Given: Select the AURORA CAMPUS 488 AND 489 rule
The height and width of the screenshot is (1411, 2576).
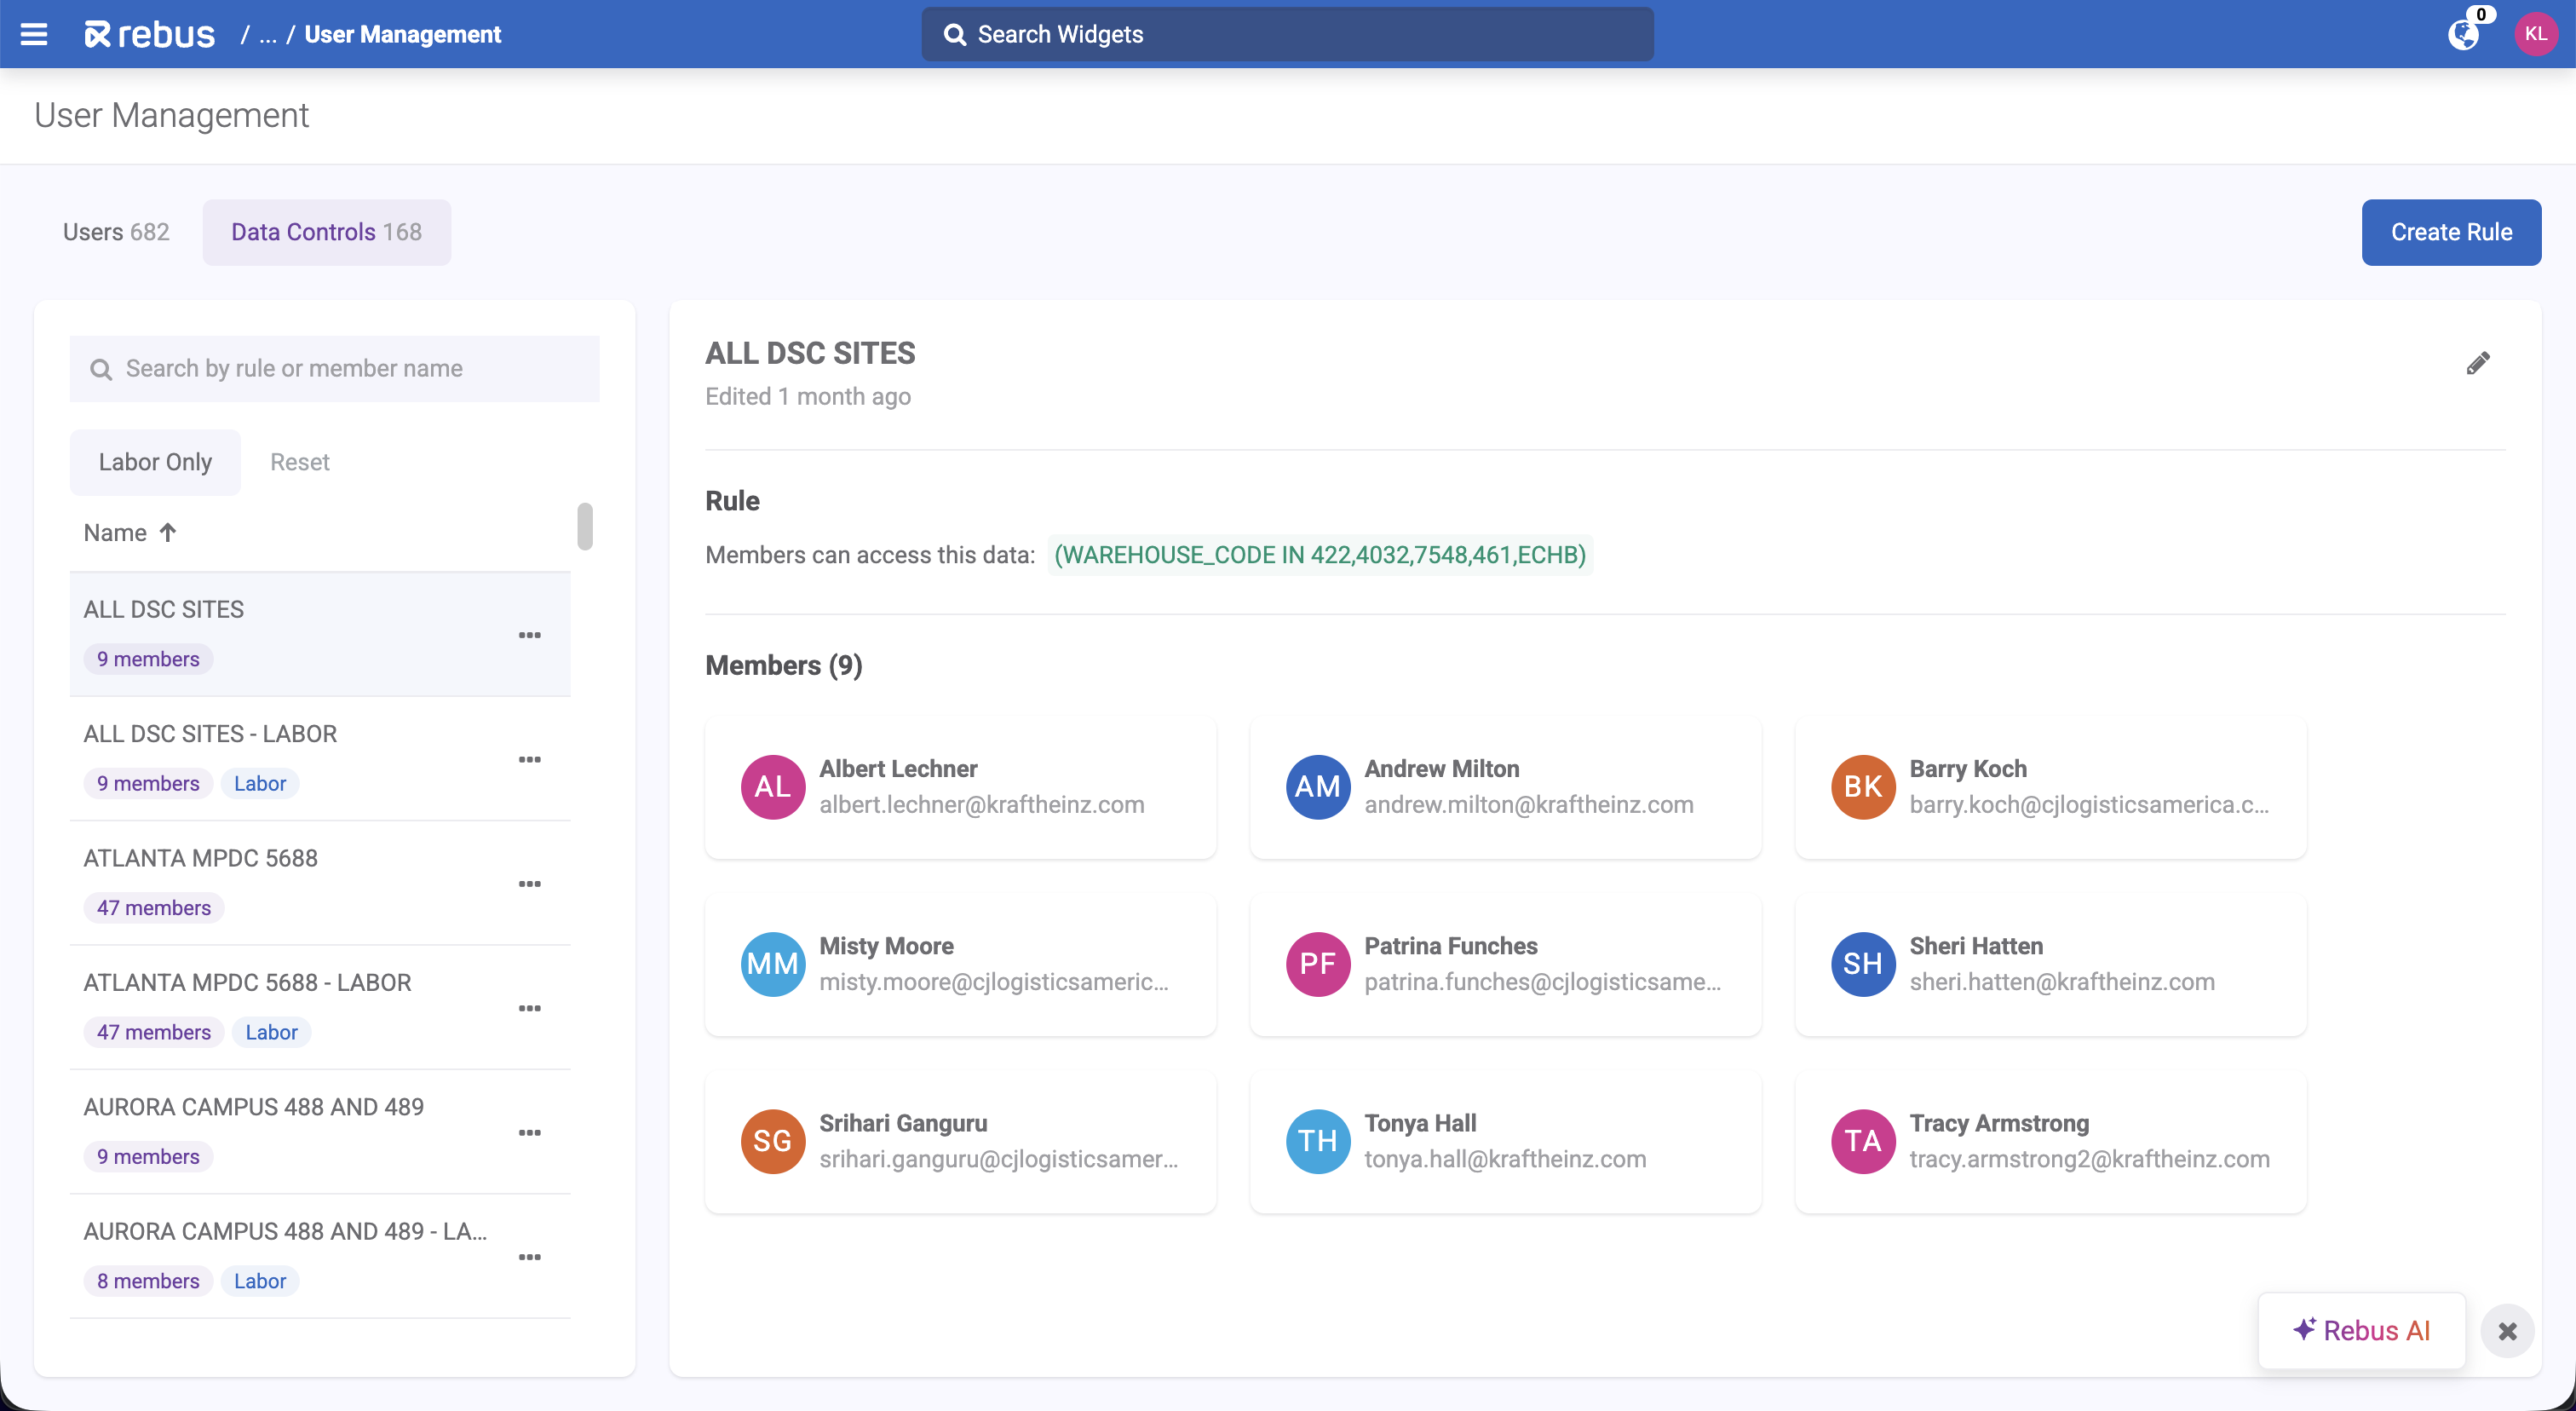Looking at the screenshot, I should tap(320, 1132).
